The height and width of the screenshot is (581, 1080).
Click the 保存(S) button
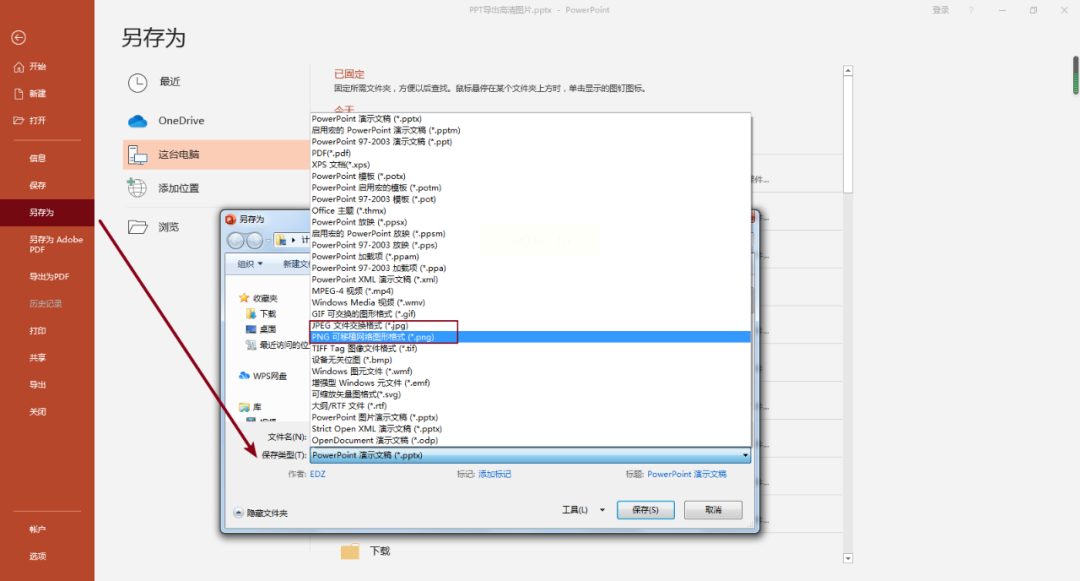[x=645, y=510]
